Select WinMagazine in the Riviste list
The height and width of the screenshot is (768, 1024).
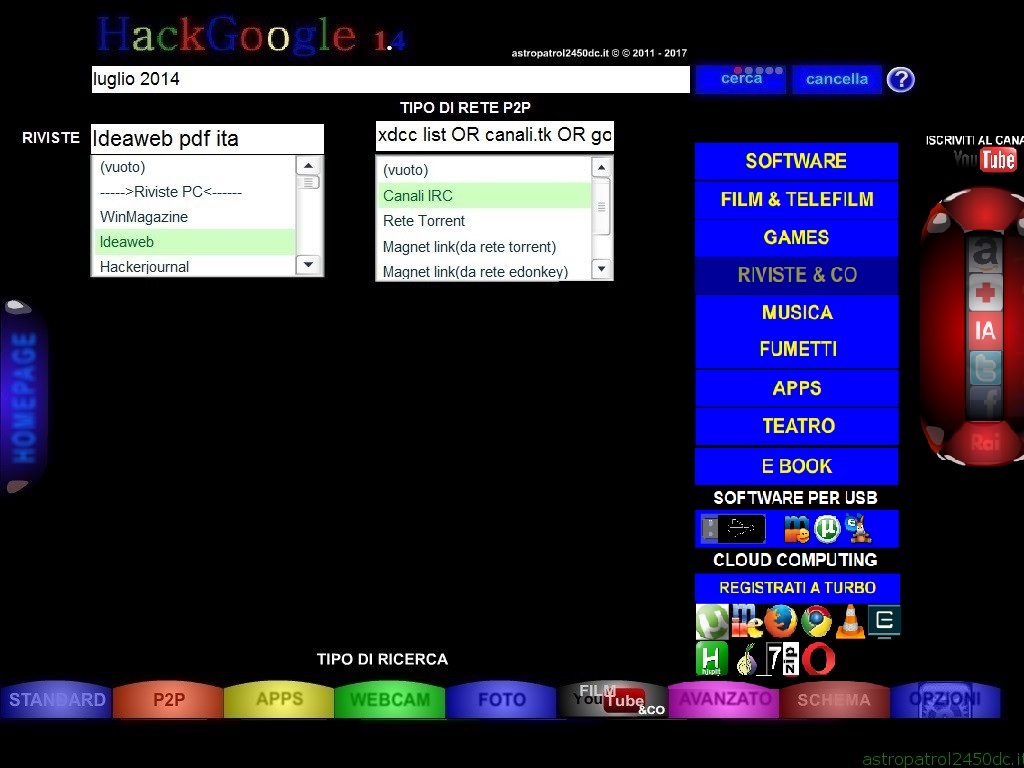(195, 217)
